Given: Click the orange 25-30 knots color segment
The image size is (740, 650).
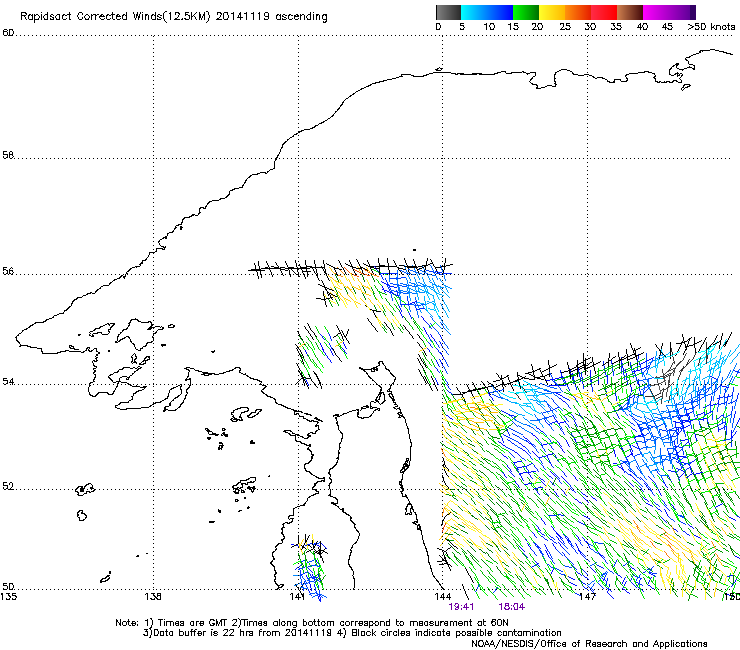Looking at the screenshot, I should tap(578, 13).
